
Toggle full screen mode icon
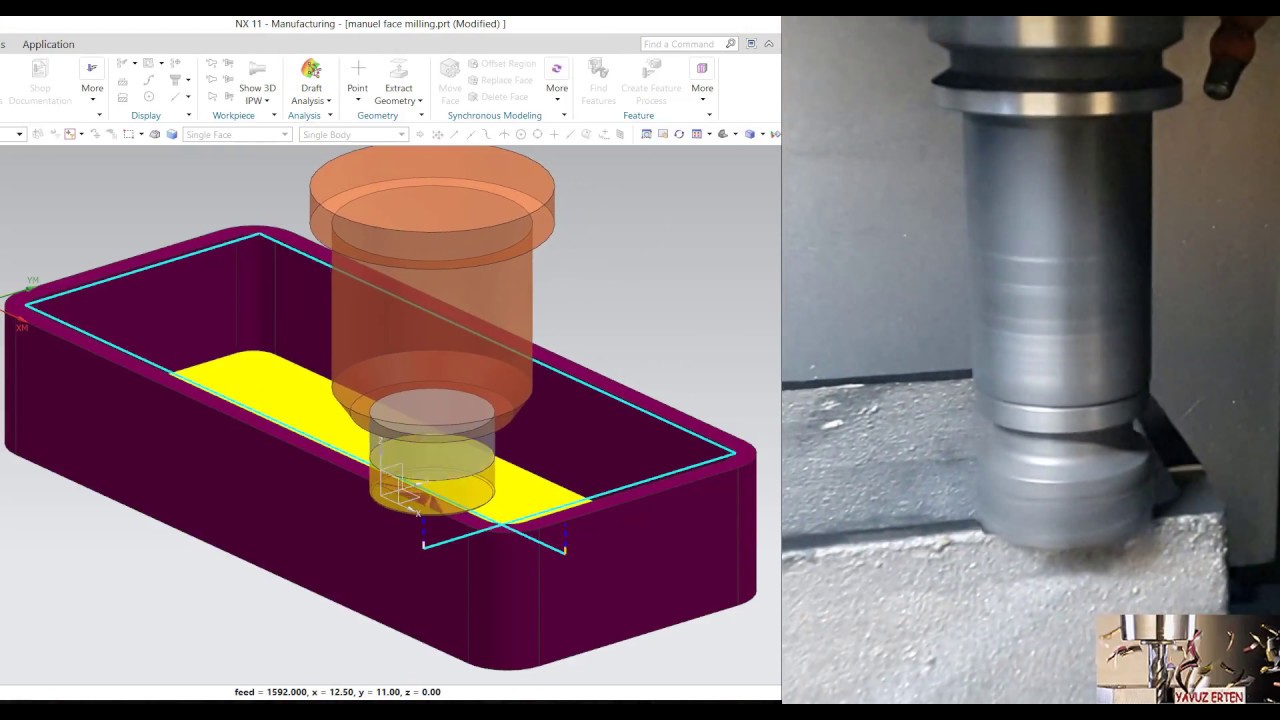[752, 44]
